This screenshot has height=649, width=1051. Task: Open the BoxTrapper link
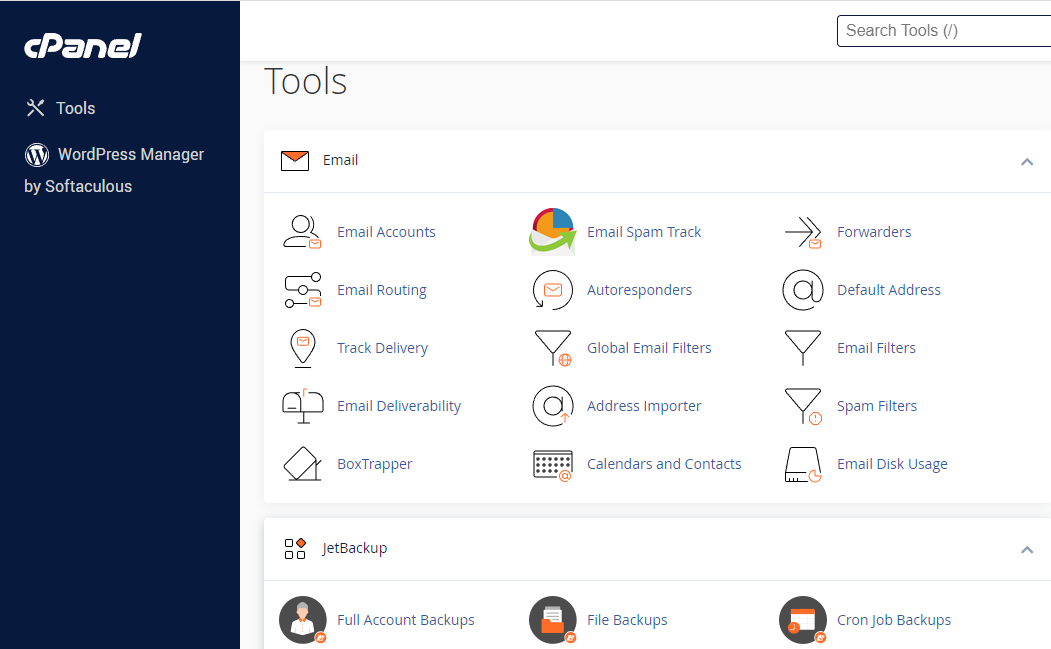[375, 465]
